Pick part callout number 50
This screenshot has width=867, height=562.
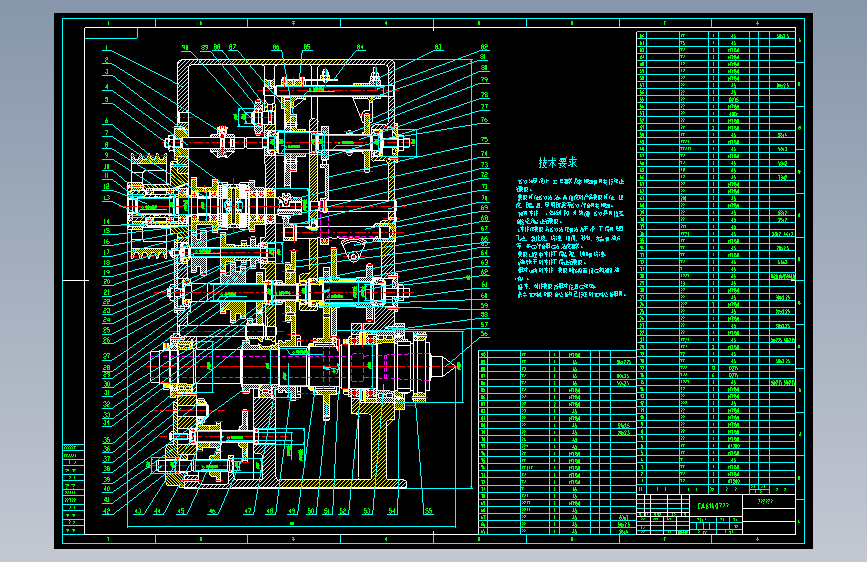[311, 511]
